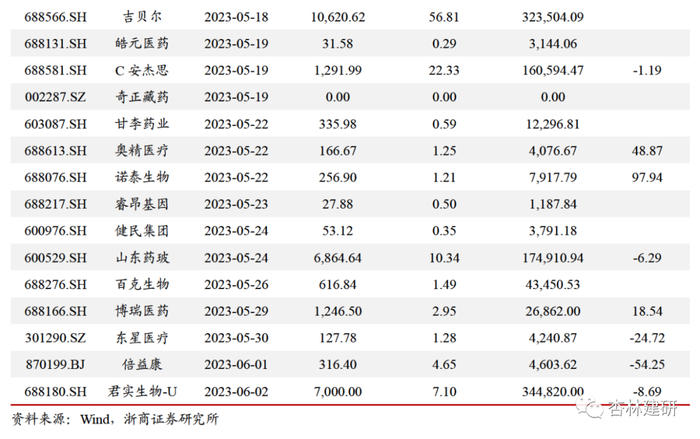Click company name 皓元医药
The width and height of the screenshot is (700, 439).
tap(142, 44)
